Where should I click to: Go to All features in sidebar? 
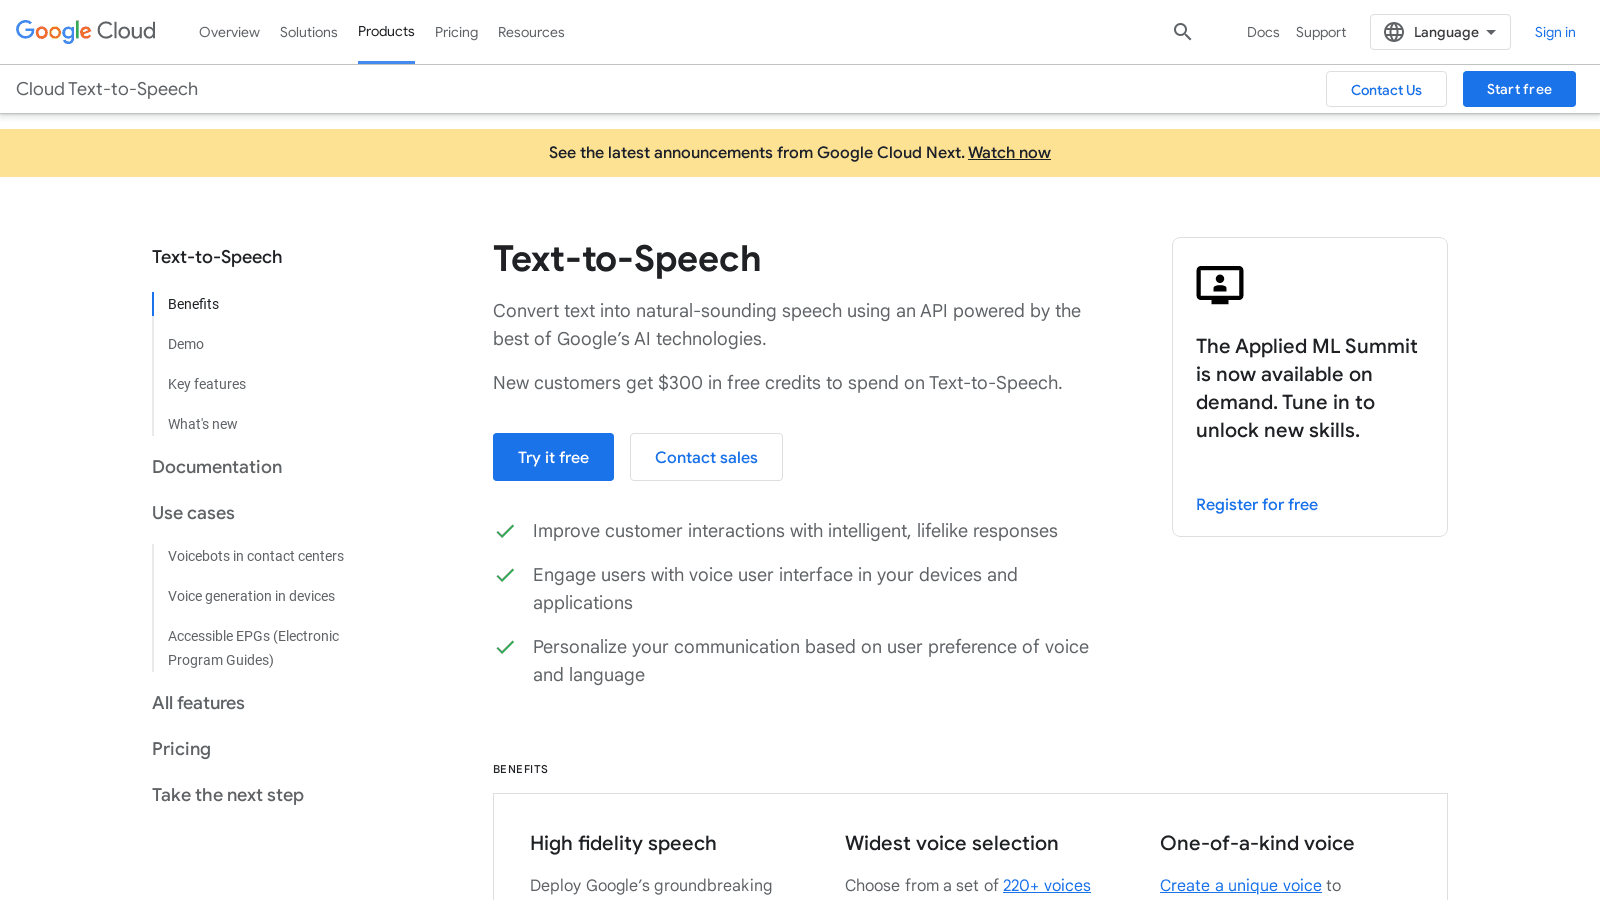pos(198,703)
